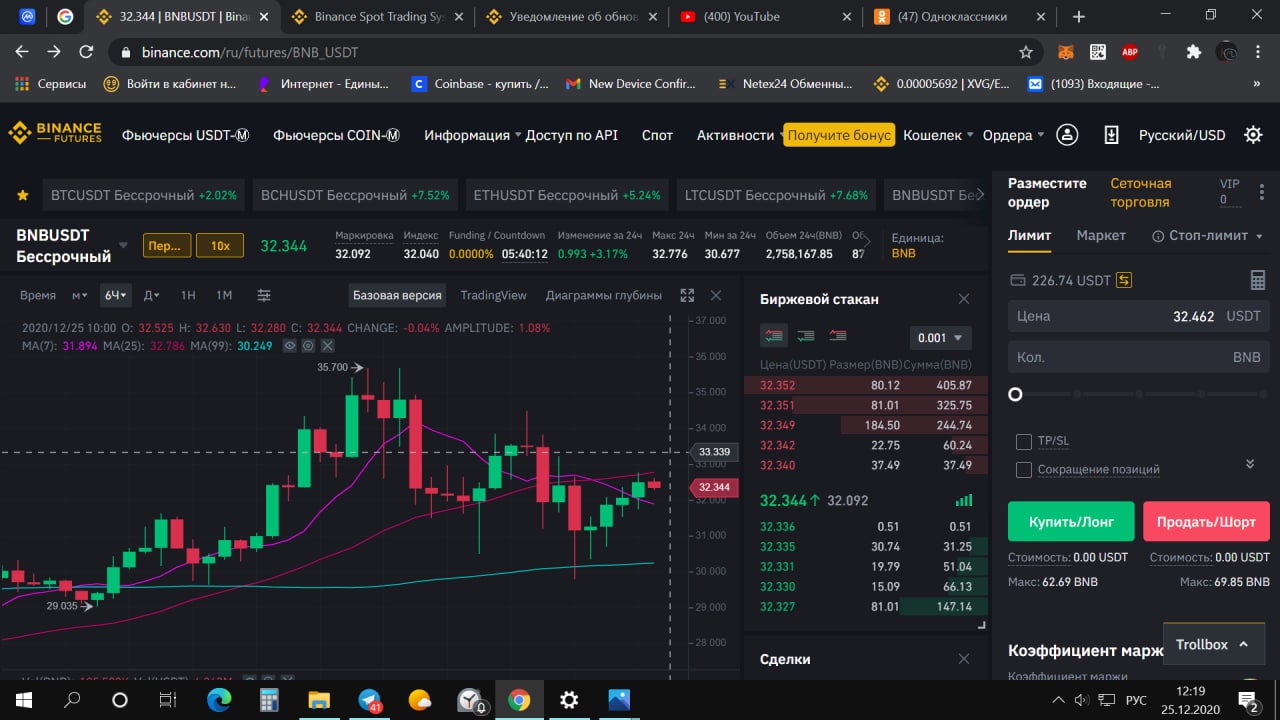Screen dimensions: 1280x720
Task: Expand the Trollbox chat panel
Action: pos(1212,644)
